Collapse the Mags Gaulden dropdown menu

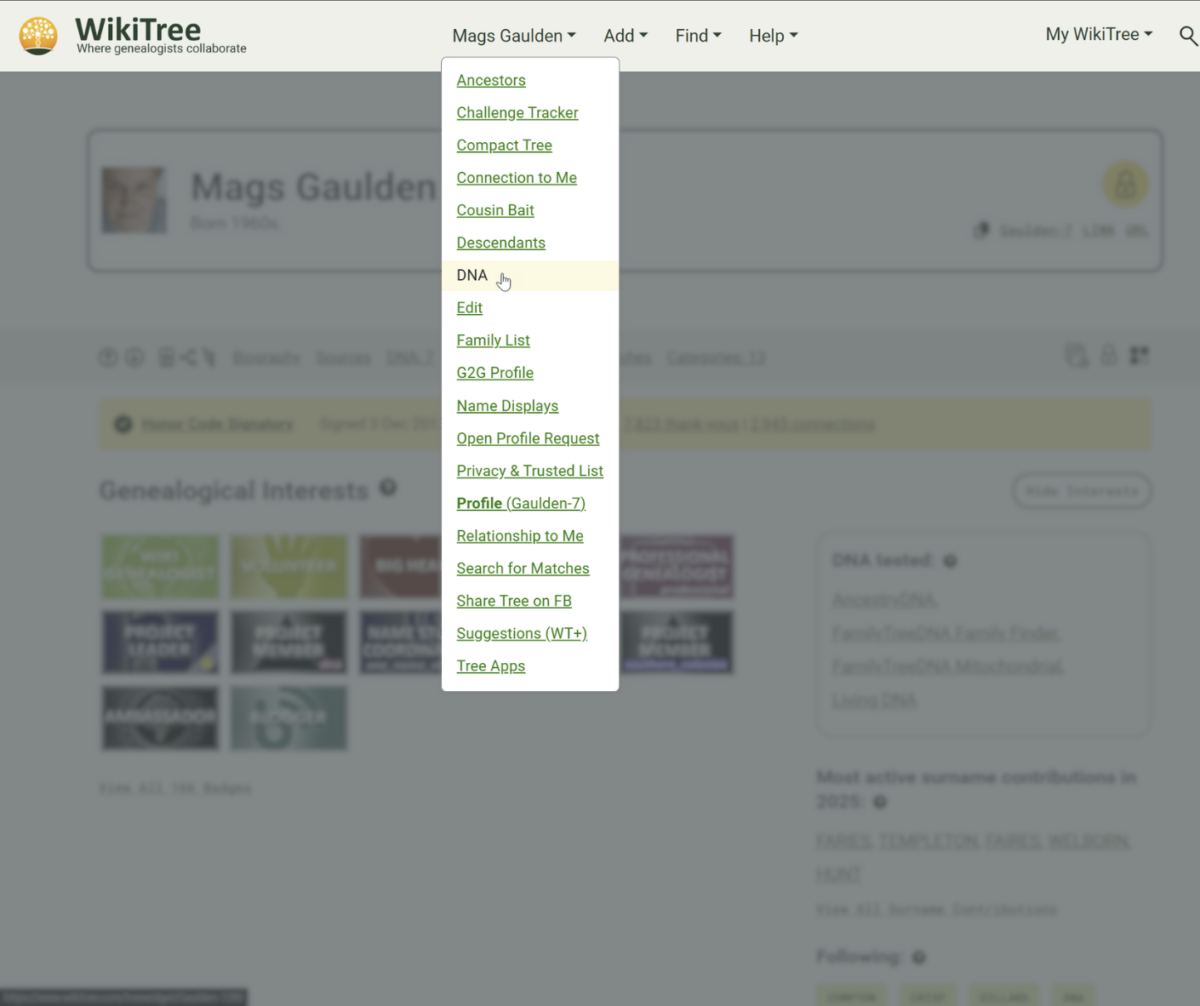[x=514, y=35]
